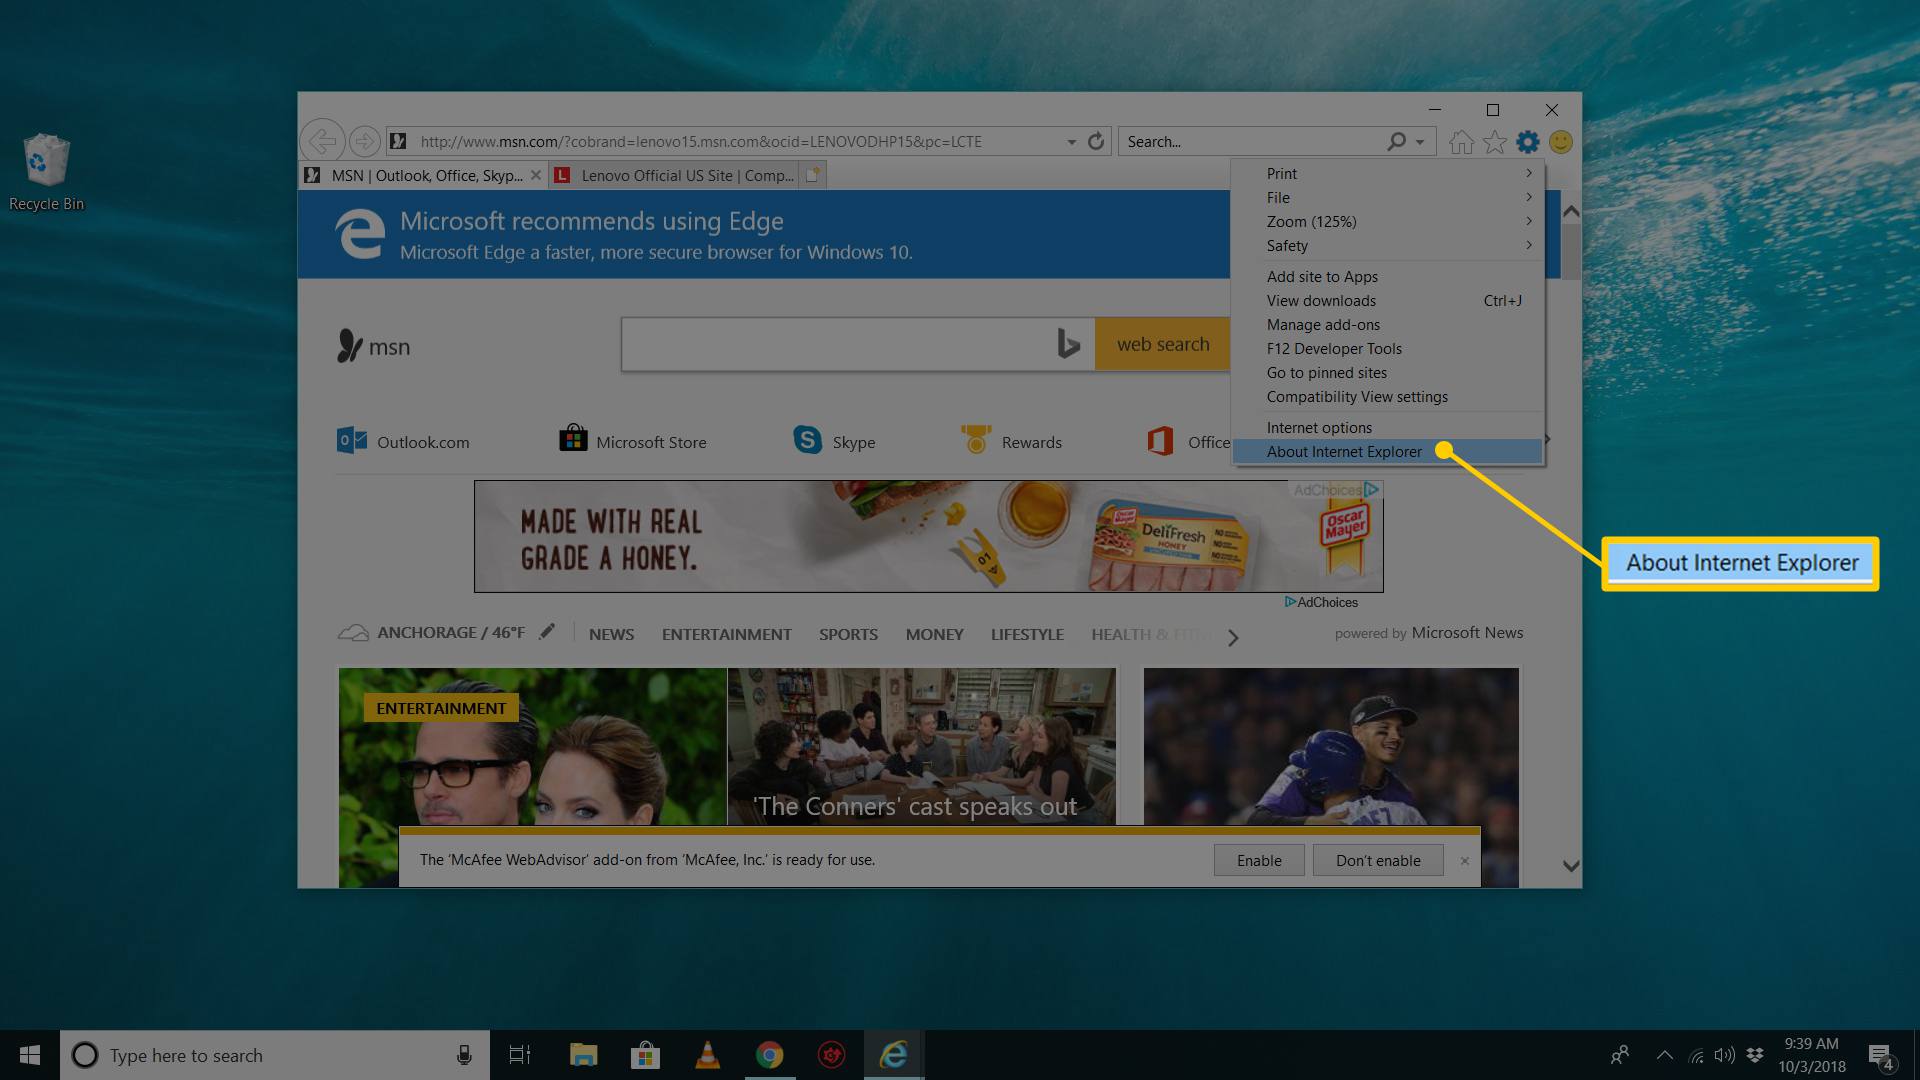This screenshot has width=1920, height=1080.
Task: Expand the Print submenu arrow
Action: pos(1528,173)
